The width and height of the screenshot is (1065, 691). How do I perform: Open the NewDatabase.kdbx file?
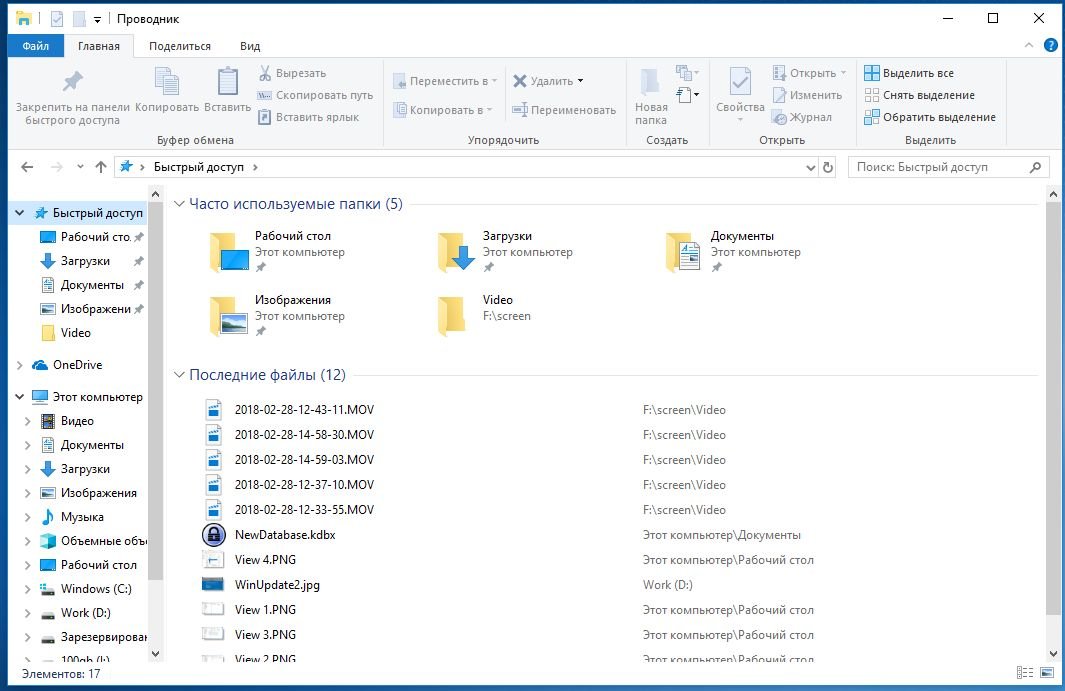pos(285,535)
